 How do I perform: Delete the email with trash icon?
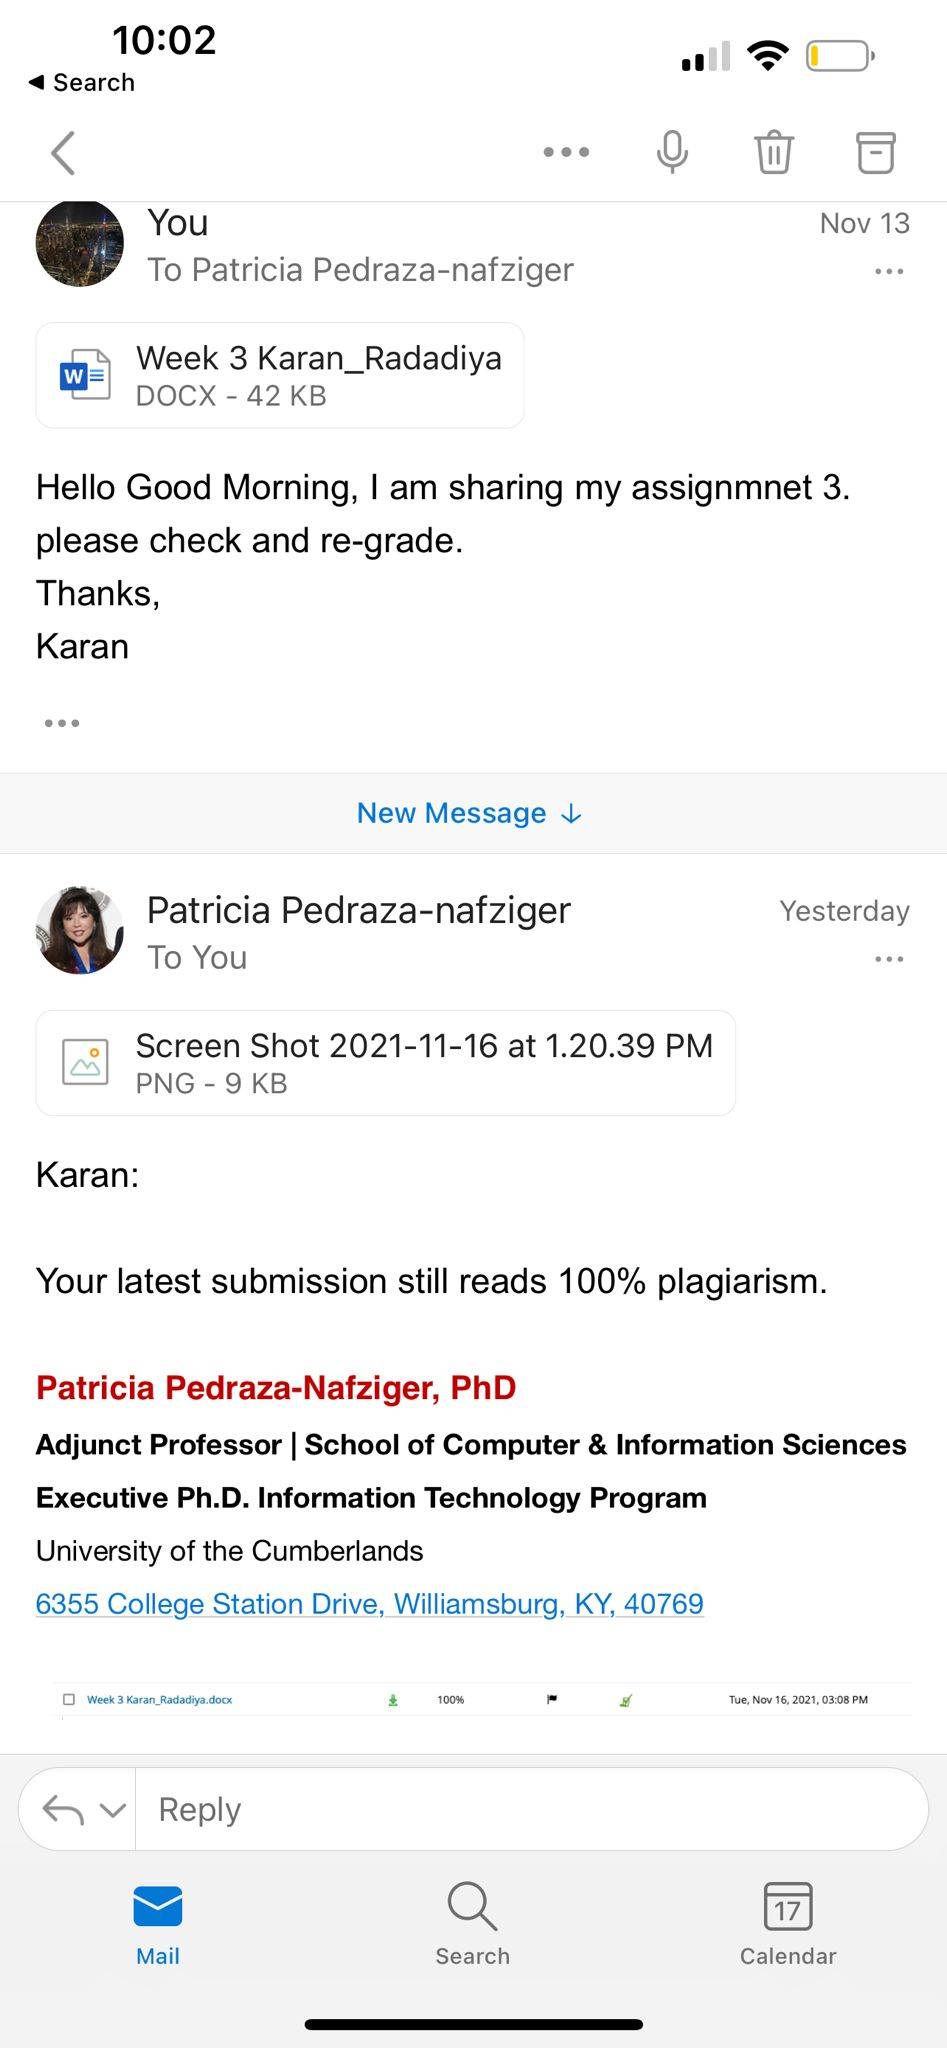[773, 153]
